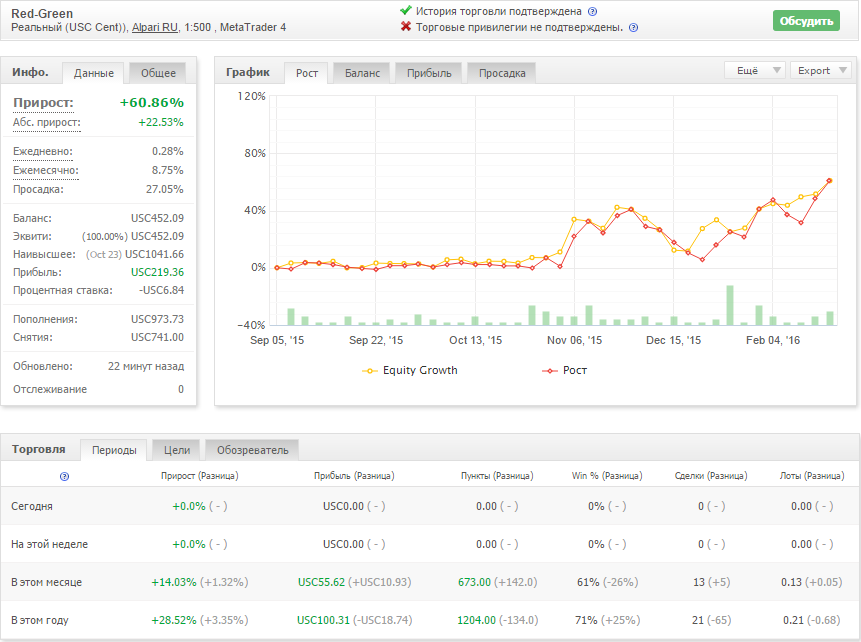The image size is (861, 642).
Task: Click the USC741.00 withdrawals value
Action: [157, 337]
